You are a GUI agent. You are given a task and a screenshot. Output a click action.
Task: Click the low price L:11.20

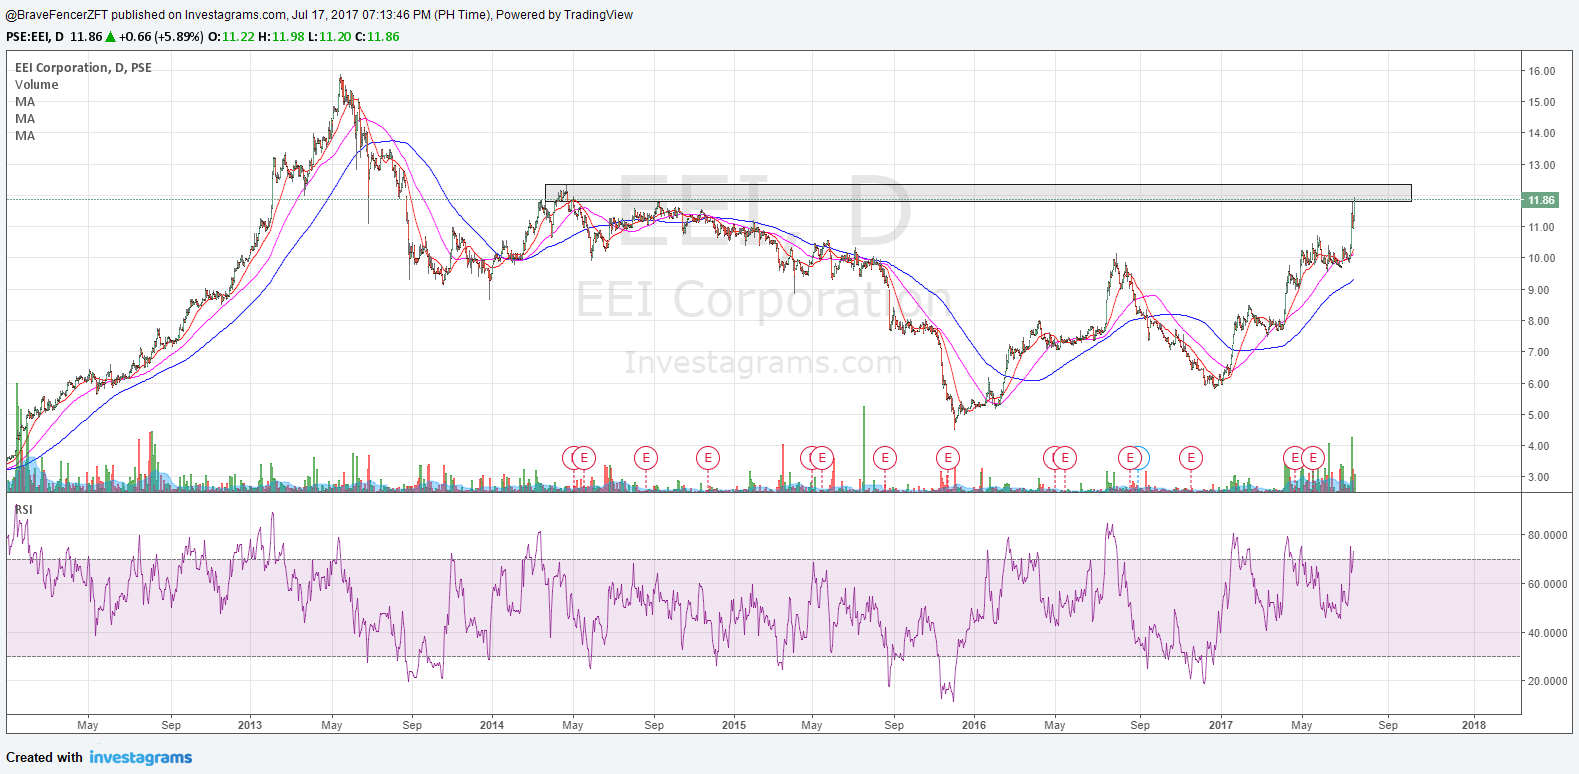tap(329, 37)
